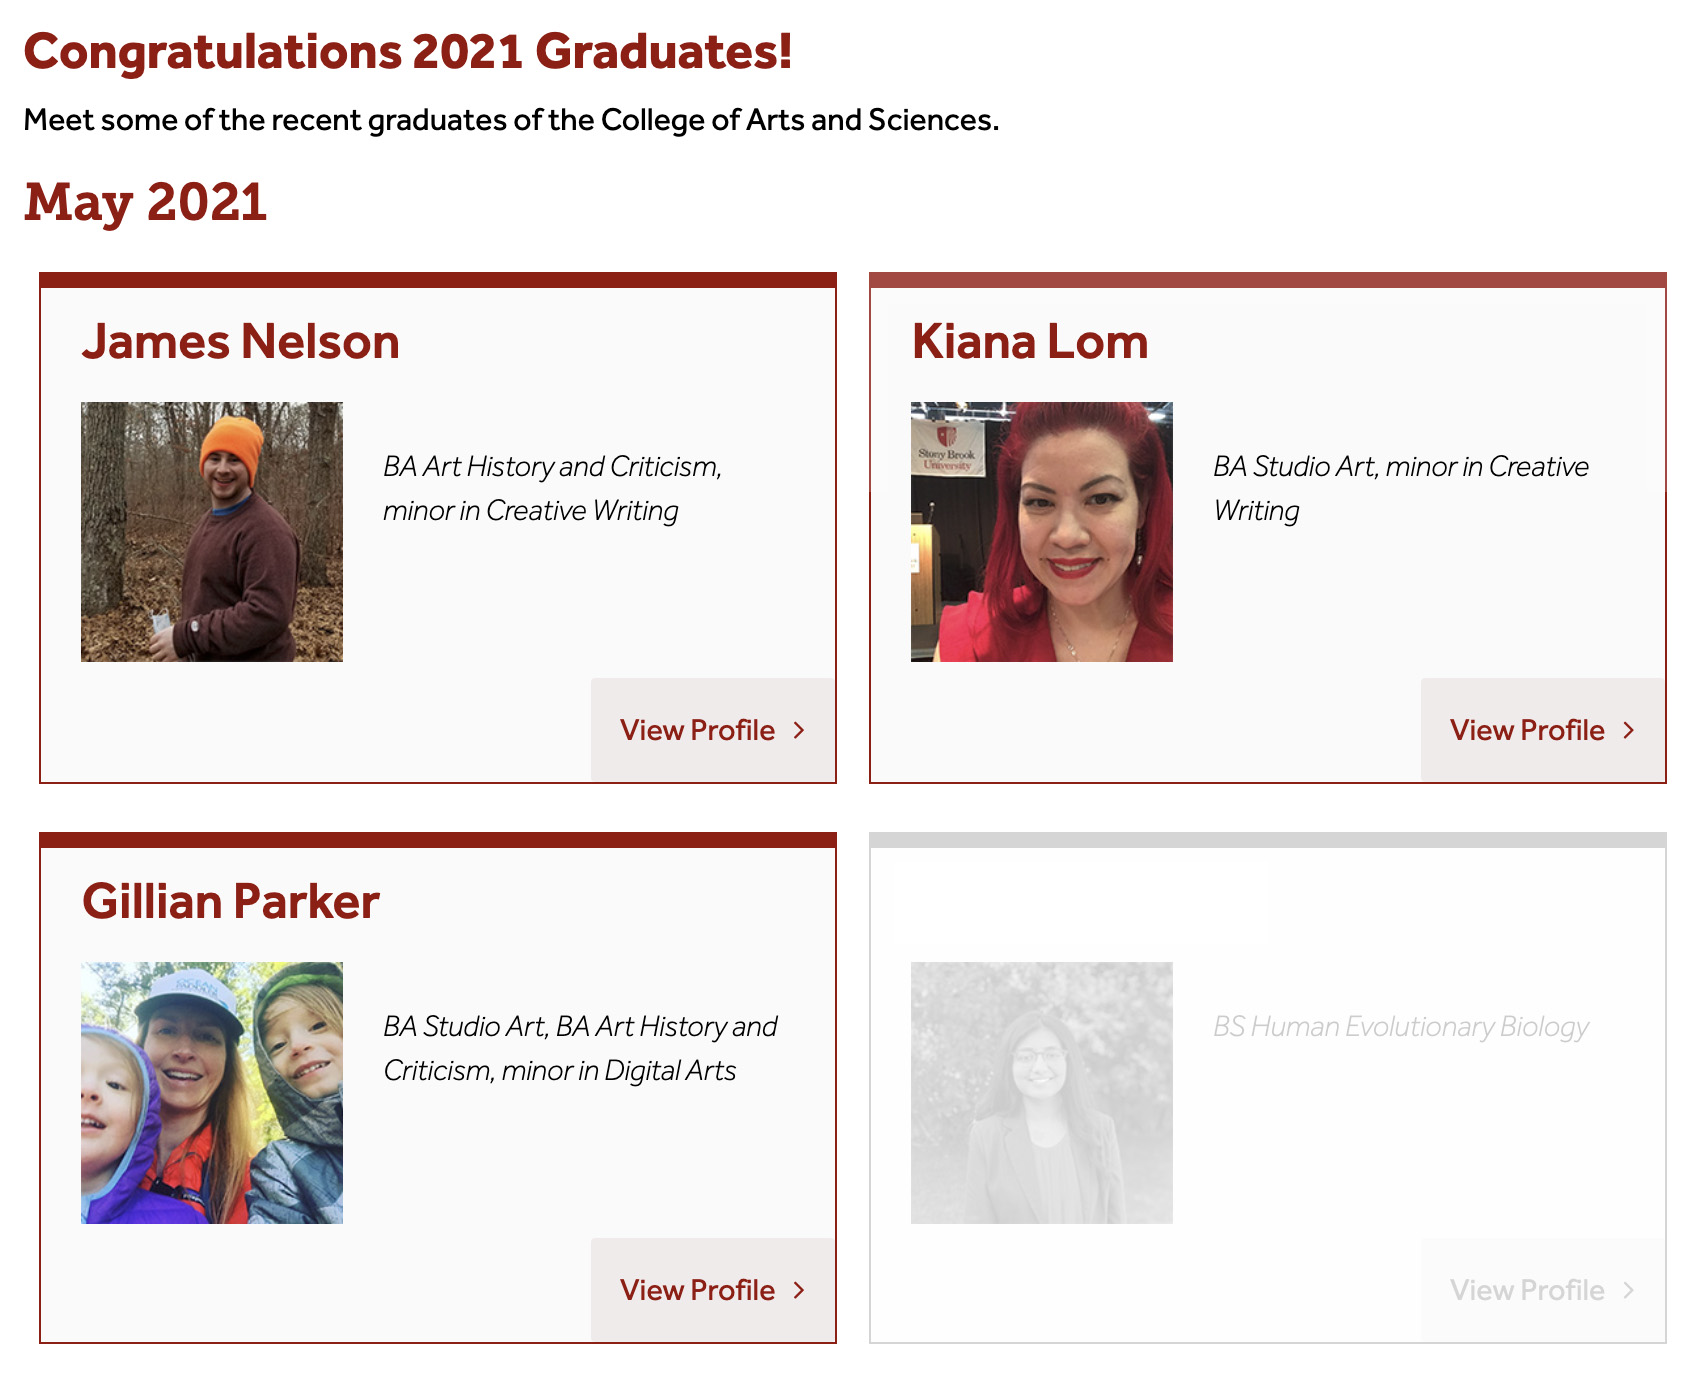Click Gillian Parker's family selfie photo

212,1093
